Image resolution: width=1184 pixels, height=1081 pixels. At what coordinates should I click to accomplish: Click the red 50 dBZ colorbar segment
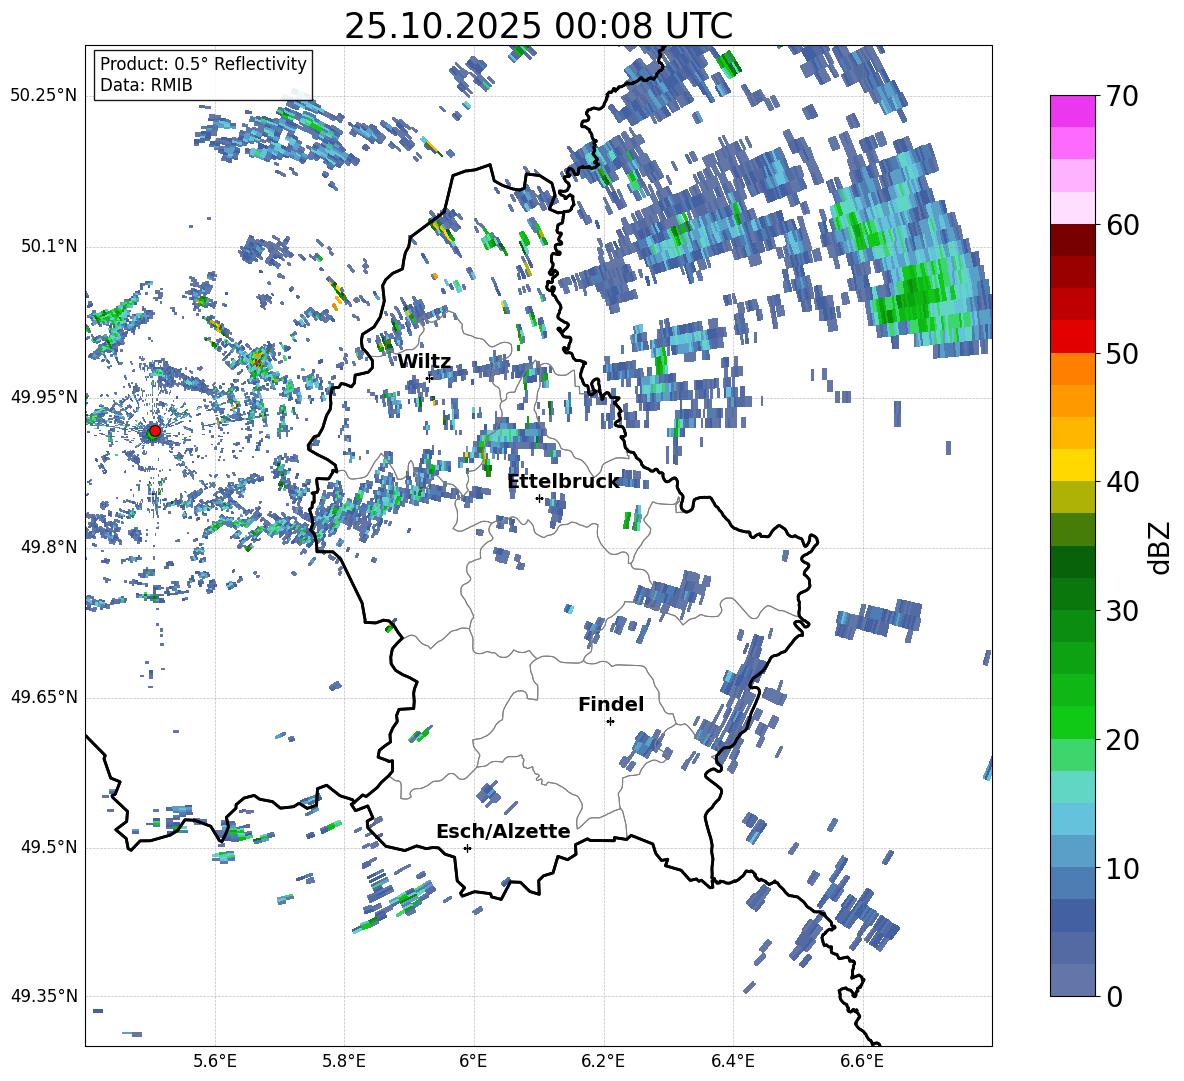(1072, 337)
